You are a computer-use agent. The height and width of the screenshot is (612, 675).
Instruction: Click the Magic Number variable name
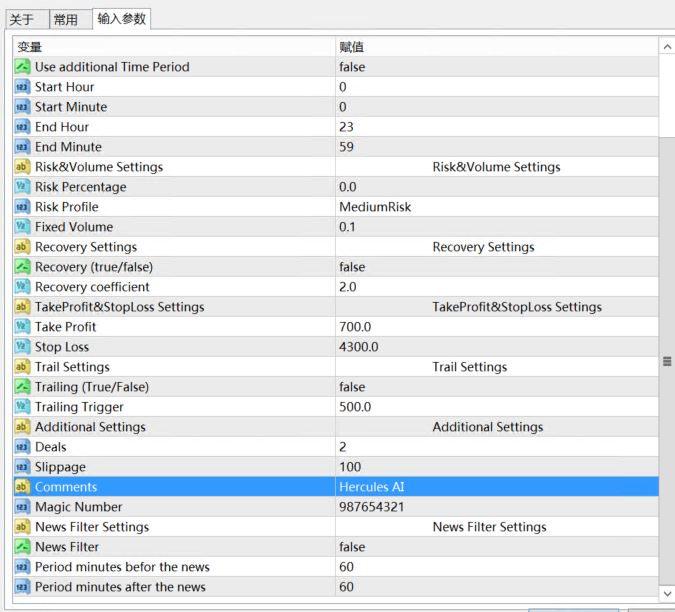coord(79,507)
